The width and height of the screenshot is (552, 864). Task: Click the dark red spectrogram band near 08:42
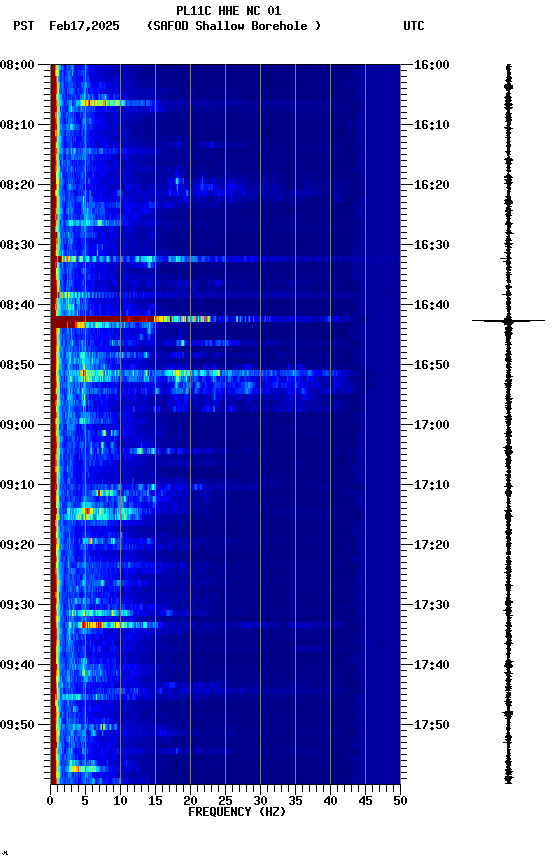pos(102,320)
